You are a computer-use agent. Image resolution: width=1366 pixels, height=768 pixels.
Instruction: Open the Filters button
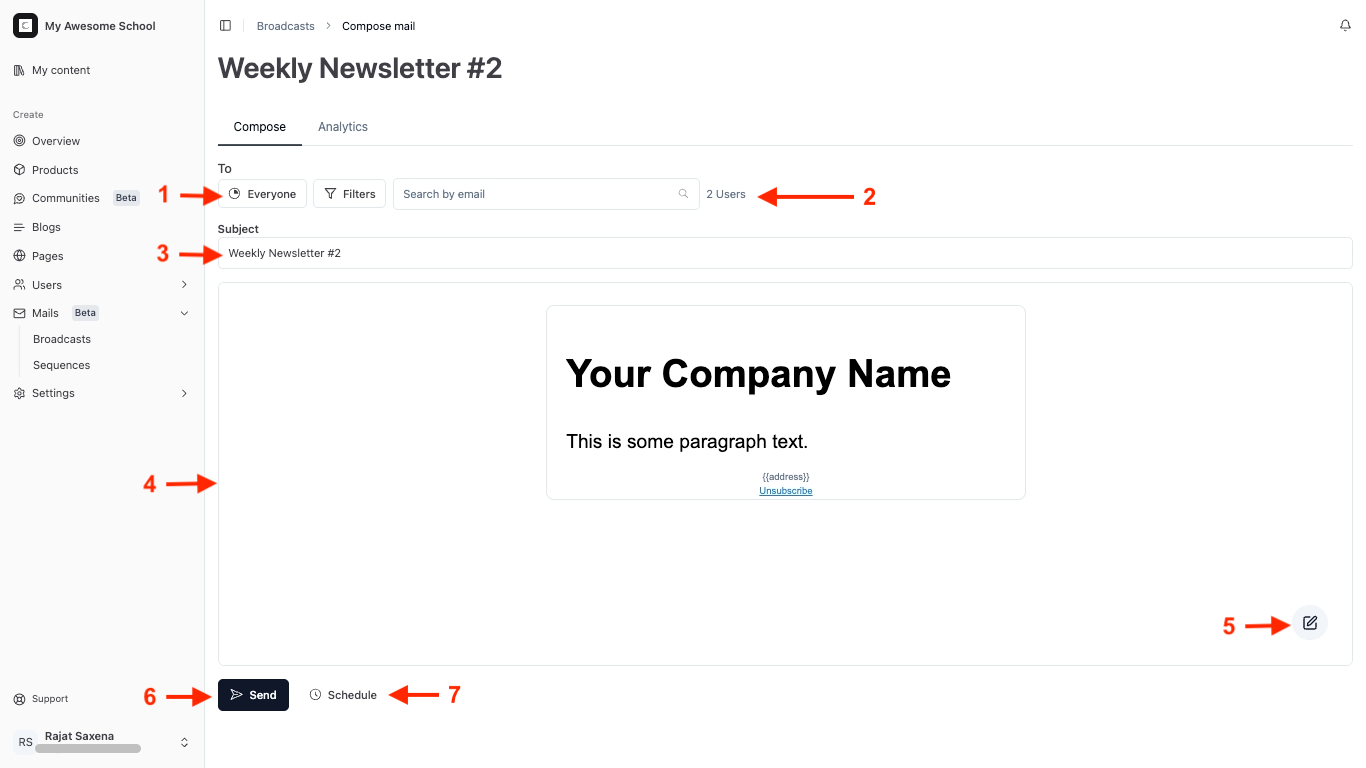(x=350, y=194)
